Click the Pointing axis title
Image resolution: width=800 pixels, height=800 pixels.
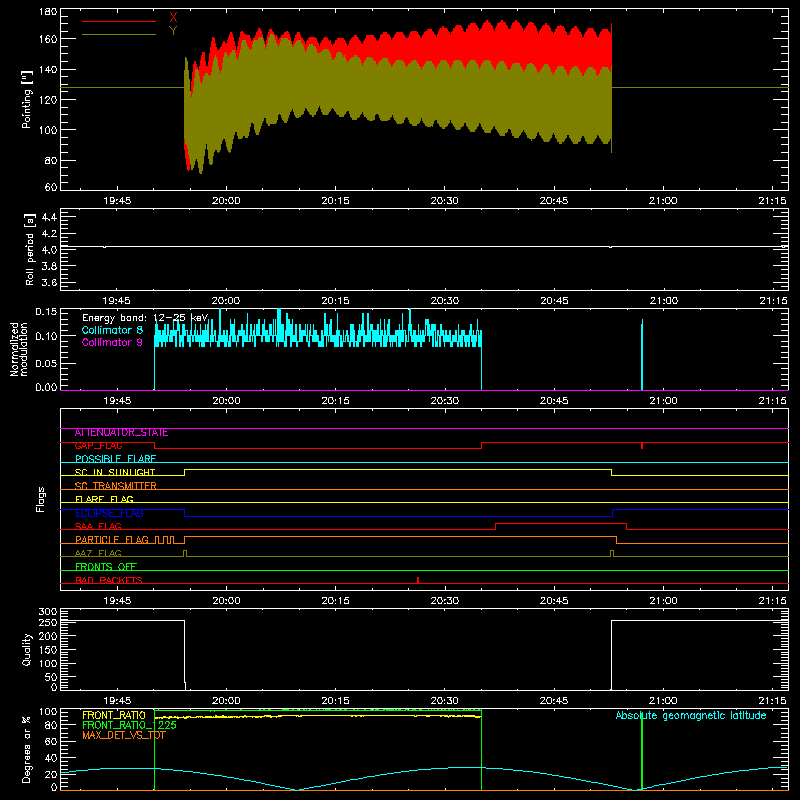27,99
